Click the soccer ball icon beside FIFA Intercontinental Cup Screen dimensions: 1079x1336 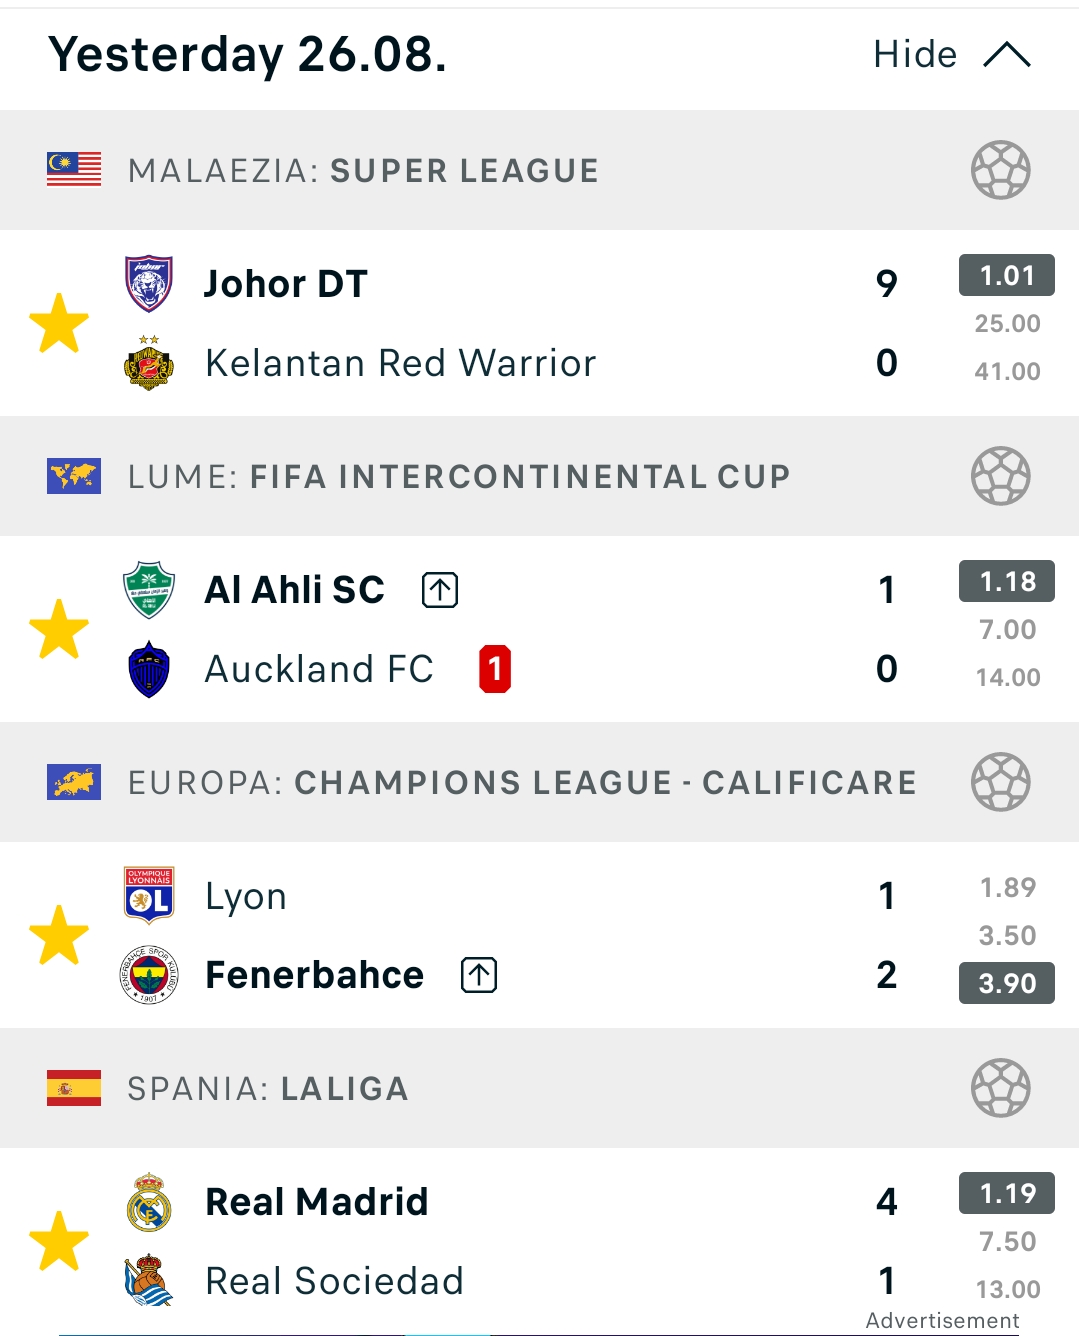[x=1001, y=476]
